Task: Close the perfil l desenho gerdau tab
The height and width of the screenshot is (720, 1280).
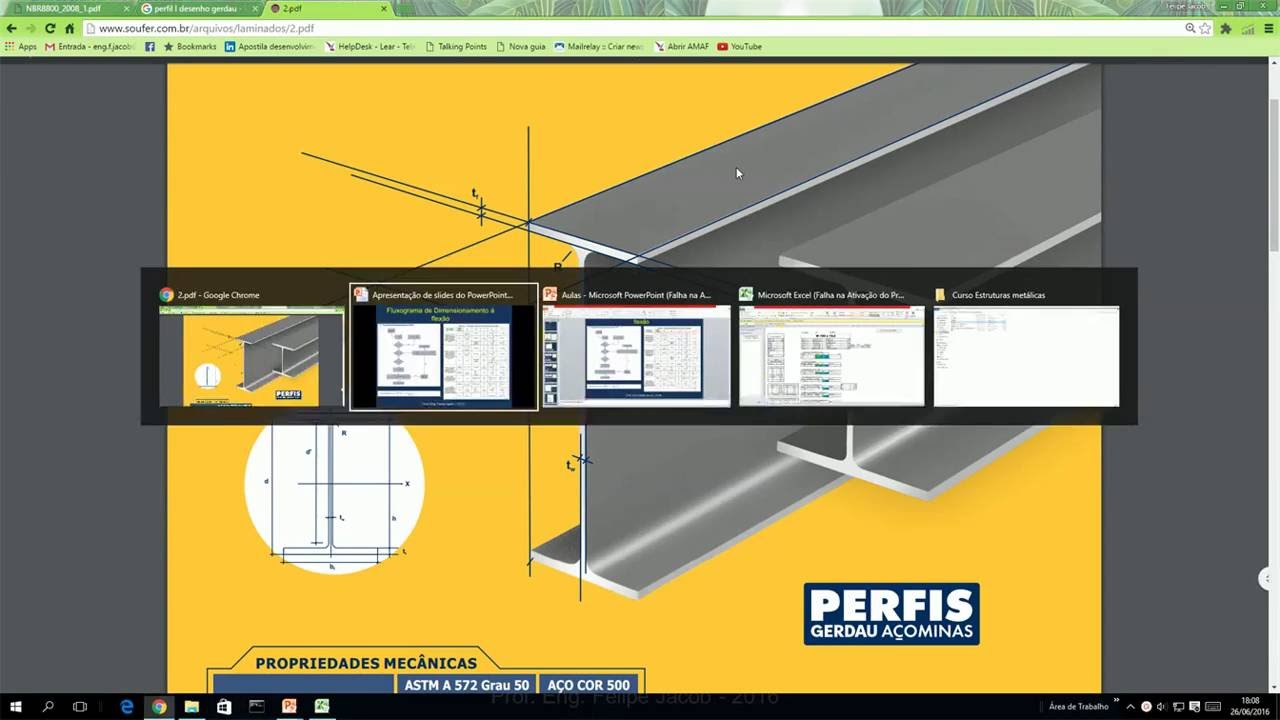Action: pos(255,8)
